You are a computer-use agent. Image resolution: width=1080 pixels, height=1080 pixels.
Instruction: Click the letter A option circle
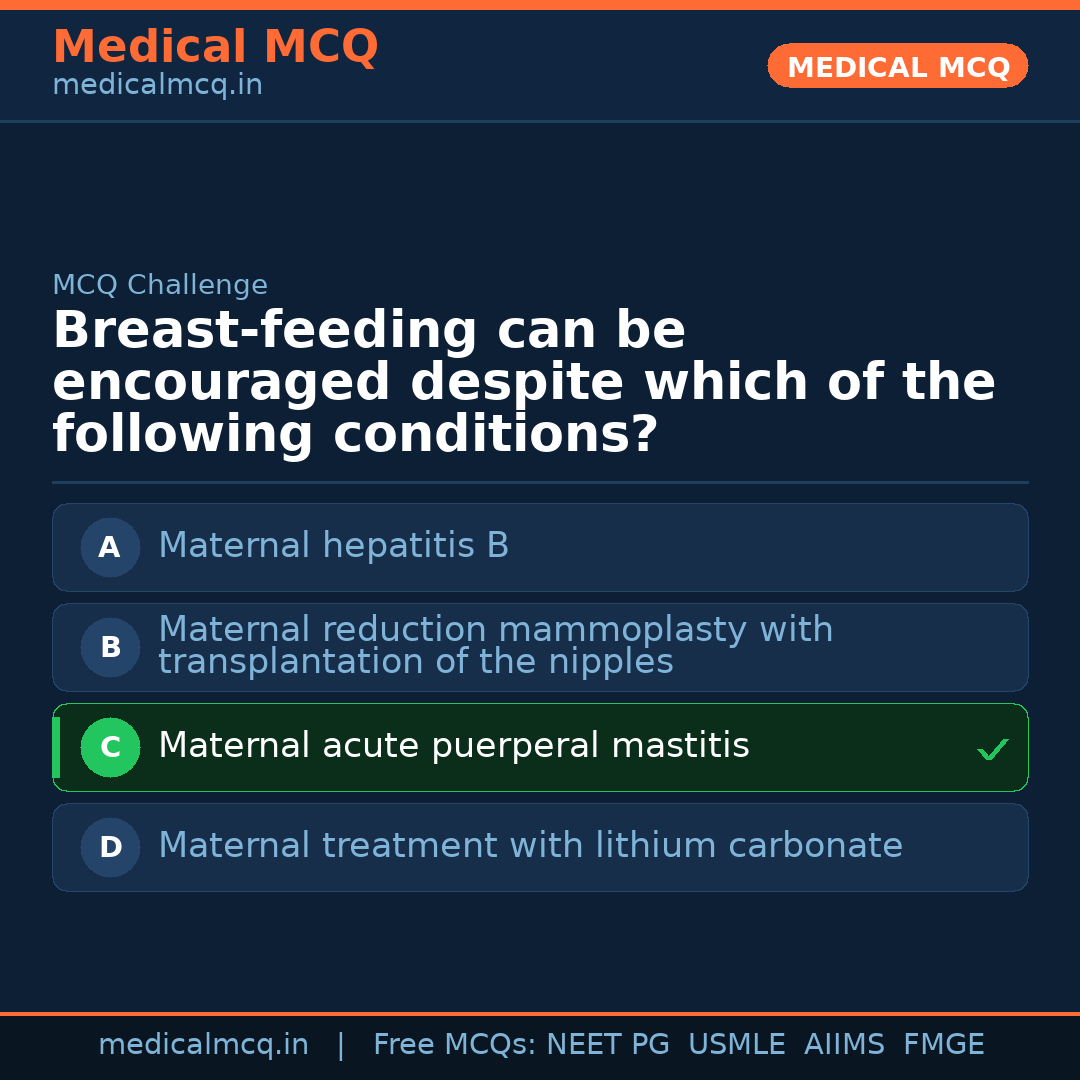tap(110, 547)
